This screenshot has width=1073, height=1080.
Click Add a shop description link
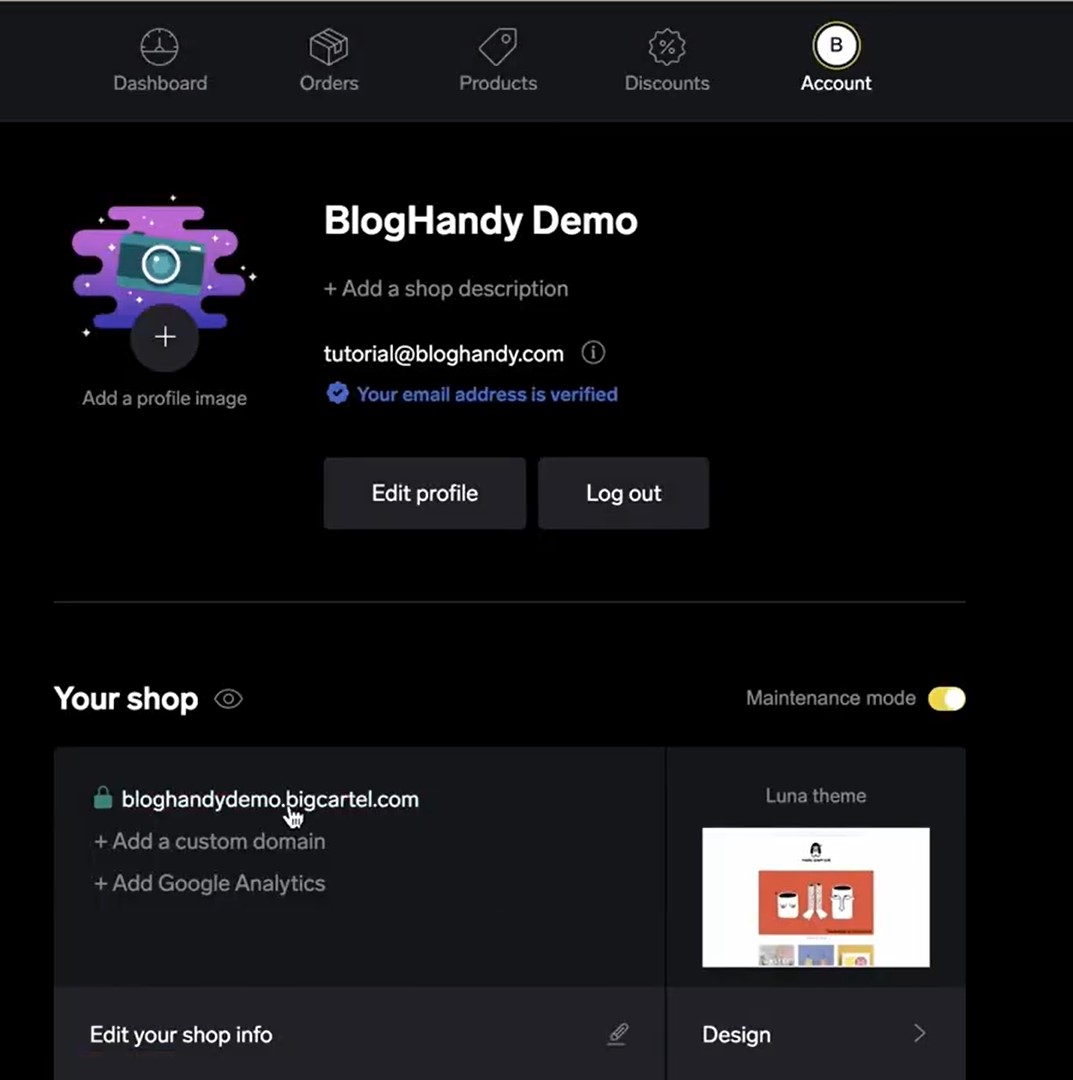click(446, 289)
